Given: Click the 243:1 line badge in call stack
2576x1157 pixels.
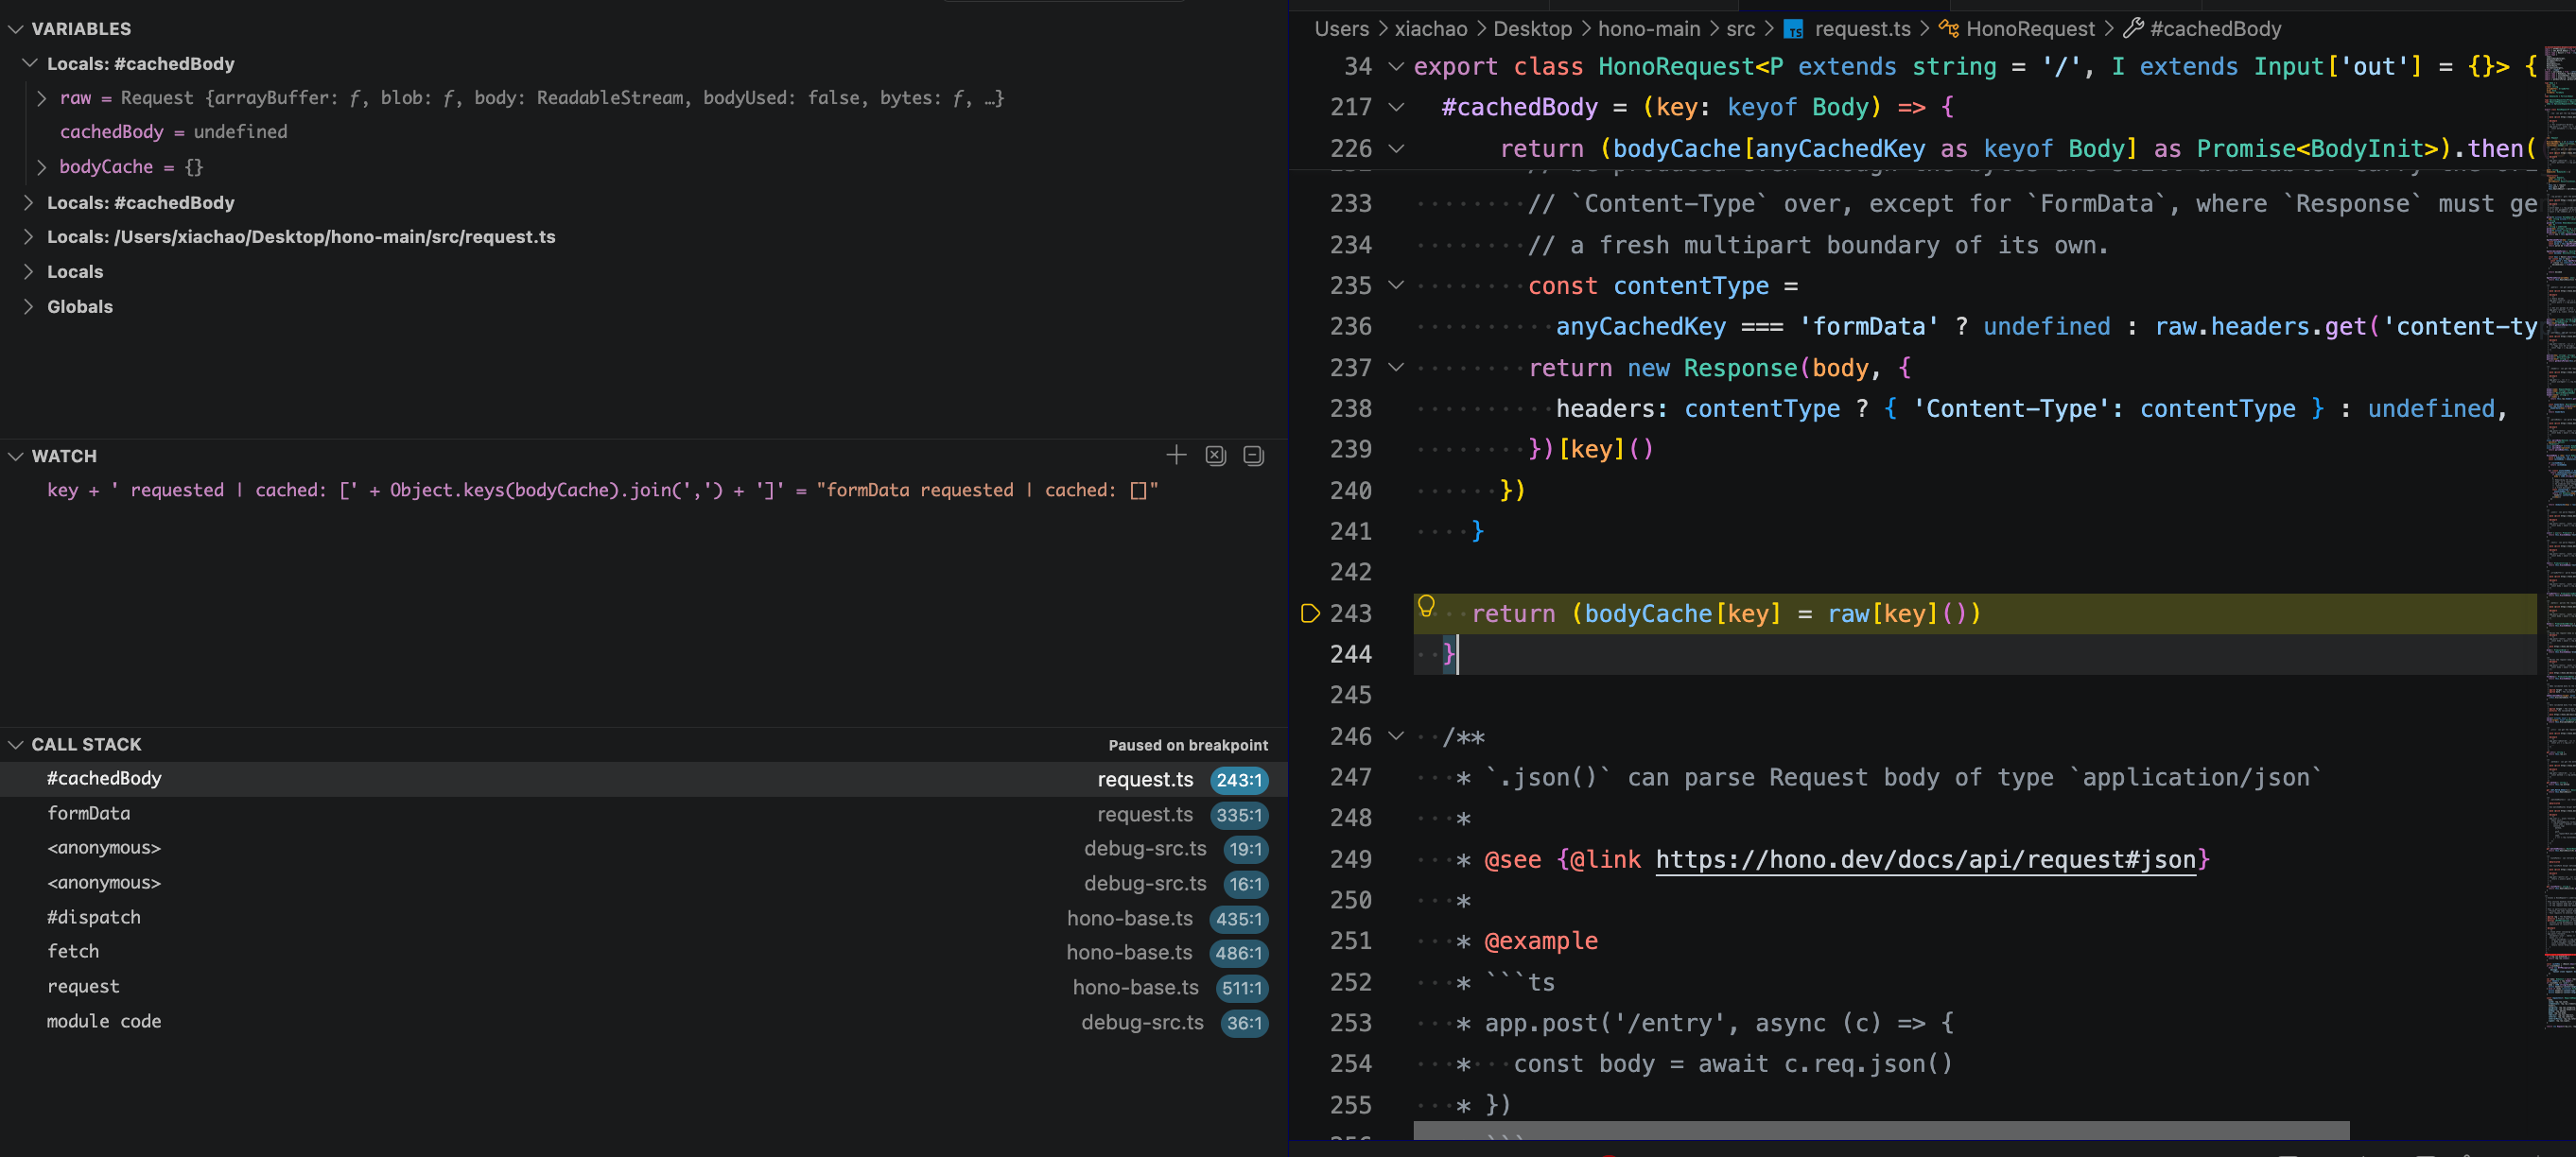Looking at the screenshot, I should tap(1238, 780).
